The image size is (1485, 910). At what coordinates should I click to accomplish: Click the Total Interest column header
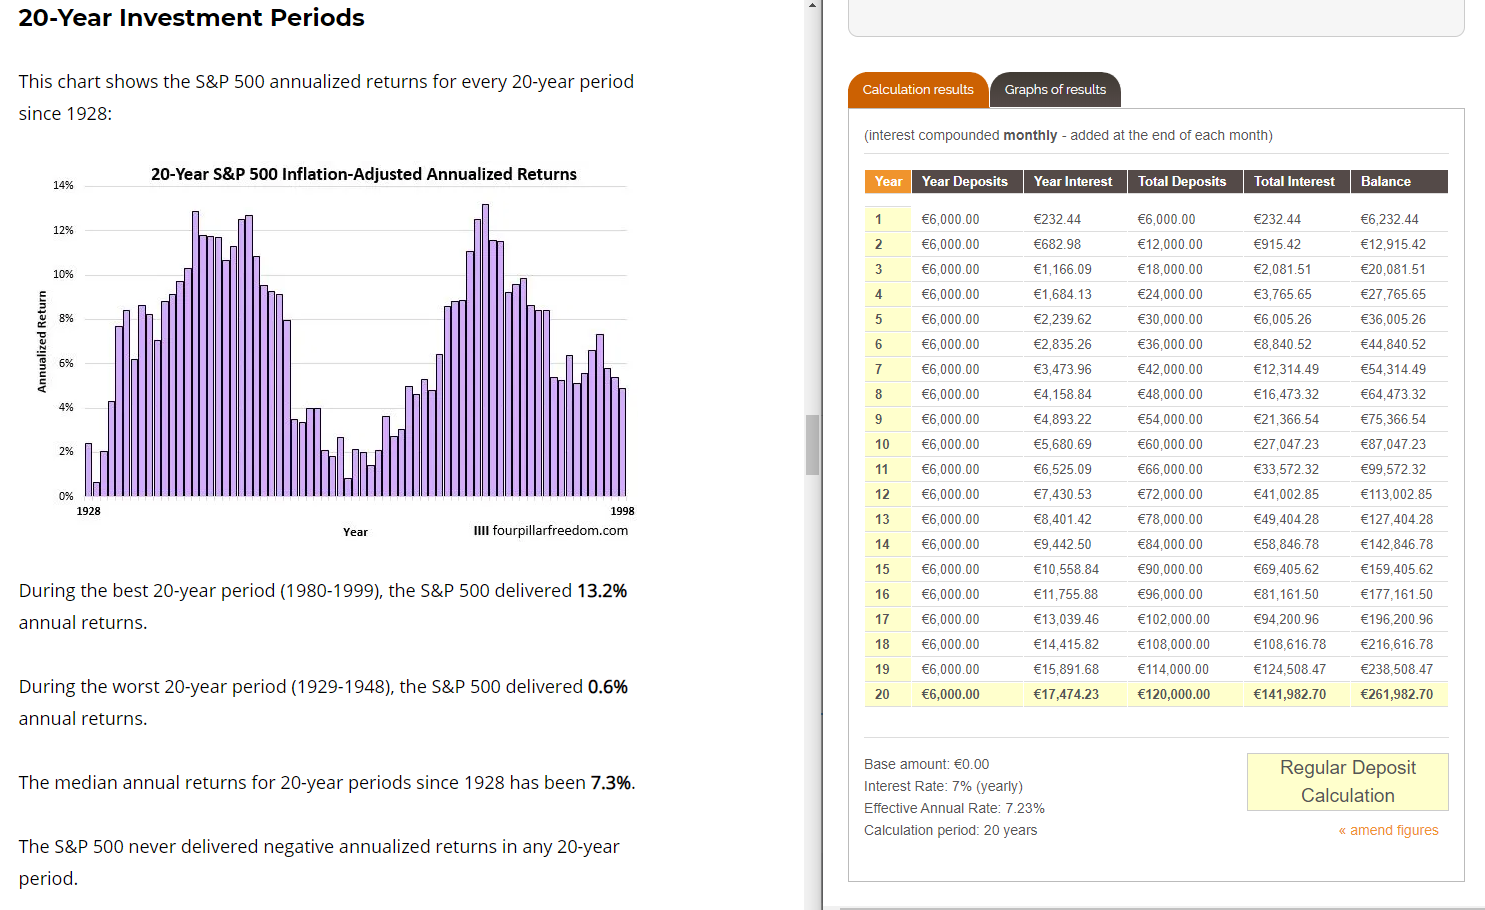(1294, 181)
